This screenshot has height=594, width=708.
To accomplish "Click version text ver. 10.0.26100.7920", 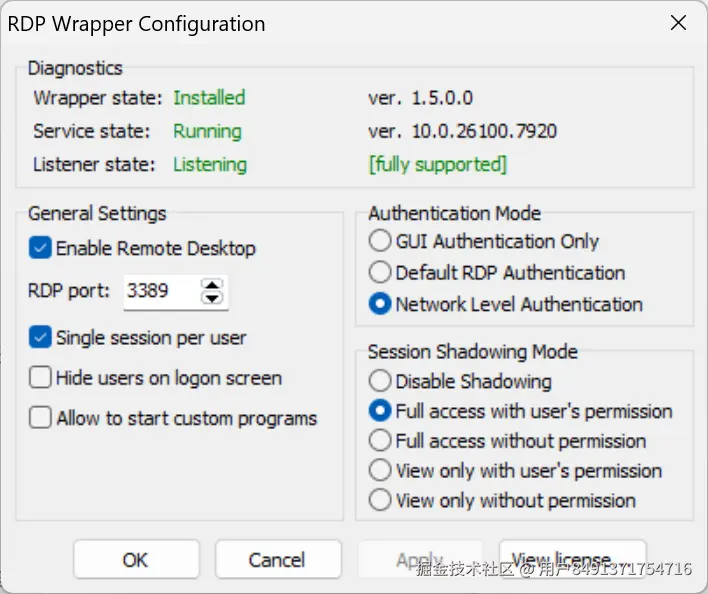I will (463, 131).
